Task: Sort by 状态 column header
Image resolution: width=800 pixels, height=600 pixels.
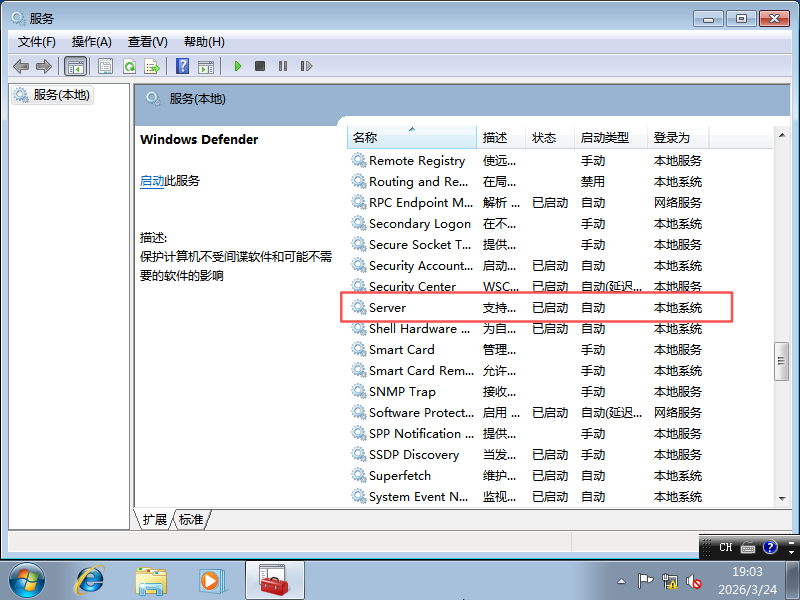Action: coord(550,138)
